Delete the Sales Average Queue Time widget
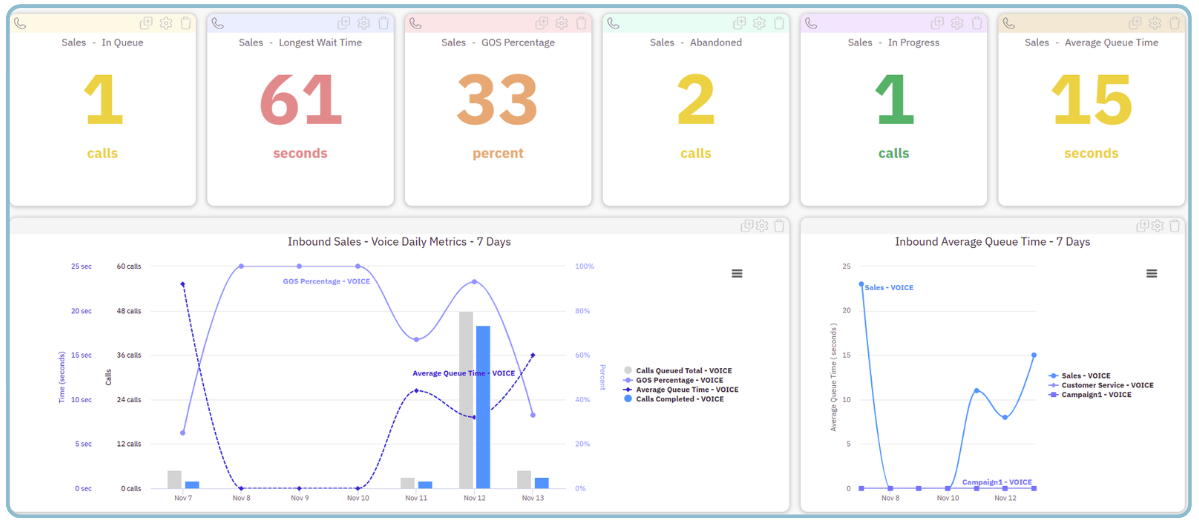 (x=1174, y=23)
